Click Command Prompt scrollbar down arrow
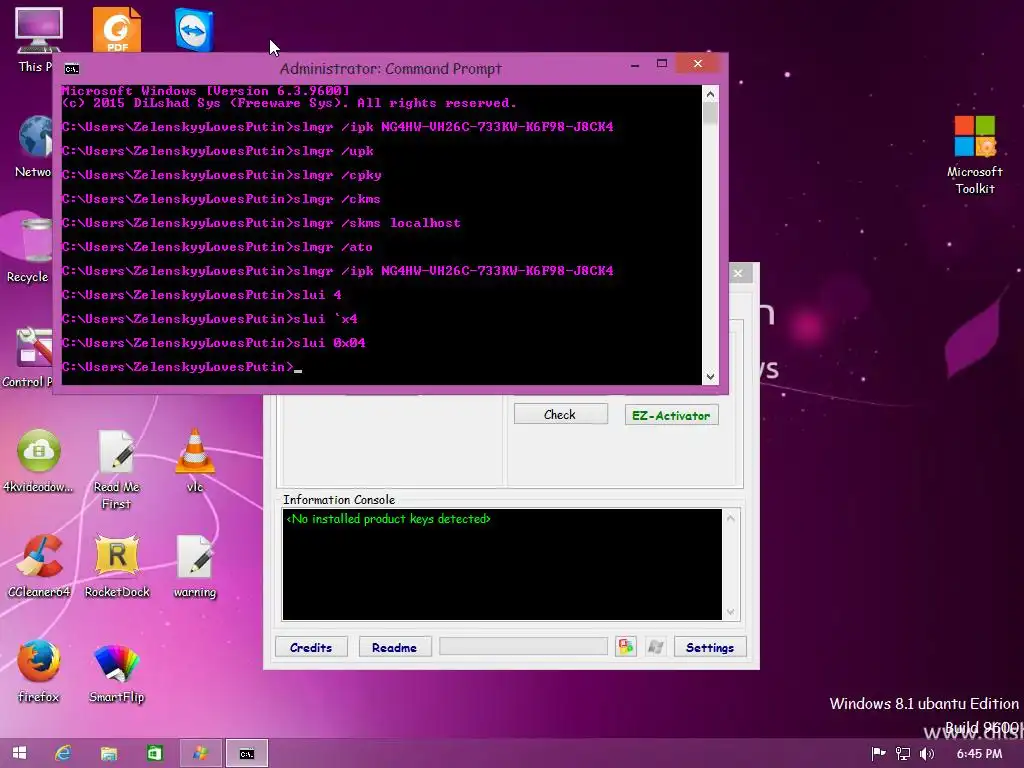 coord(711,376)
